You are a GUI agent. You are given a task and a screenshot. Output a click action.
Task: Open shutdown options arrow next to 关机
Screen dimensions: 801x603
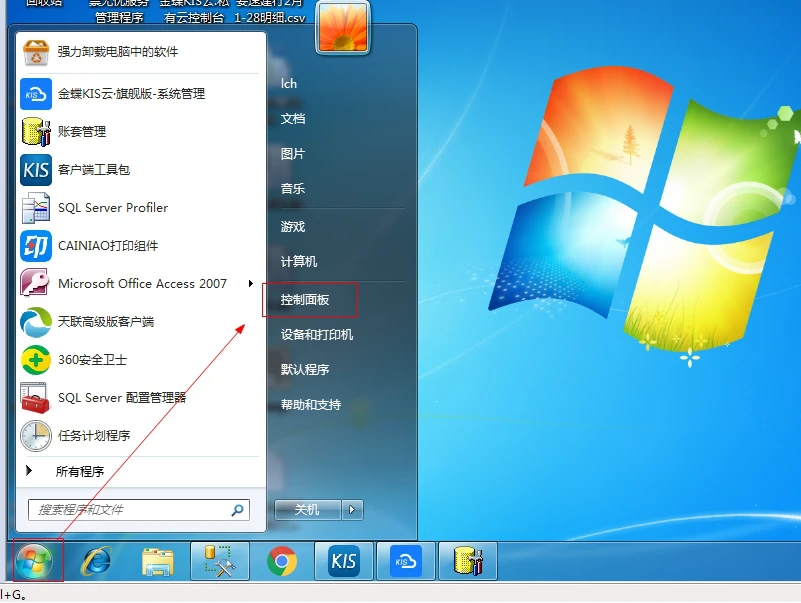tap(352, 509)
